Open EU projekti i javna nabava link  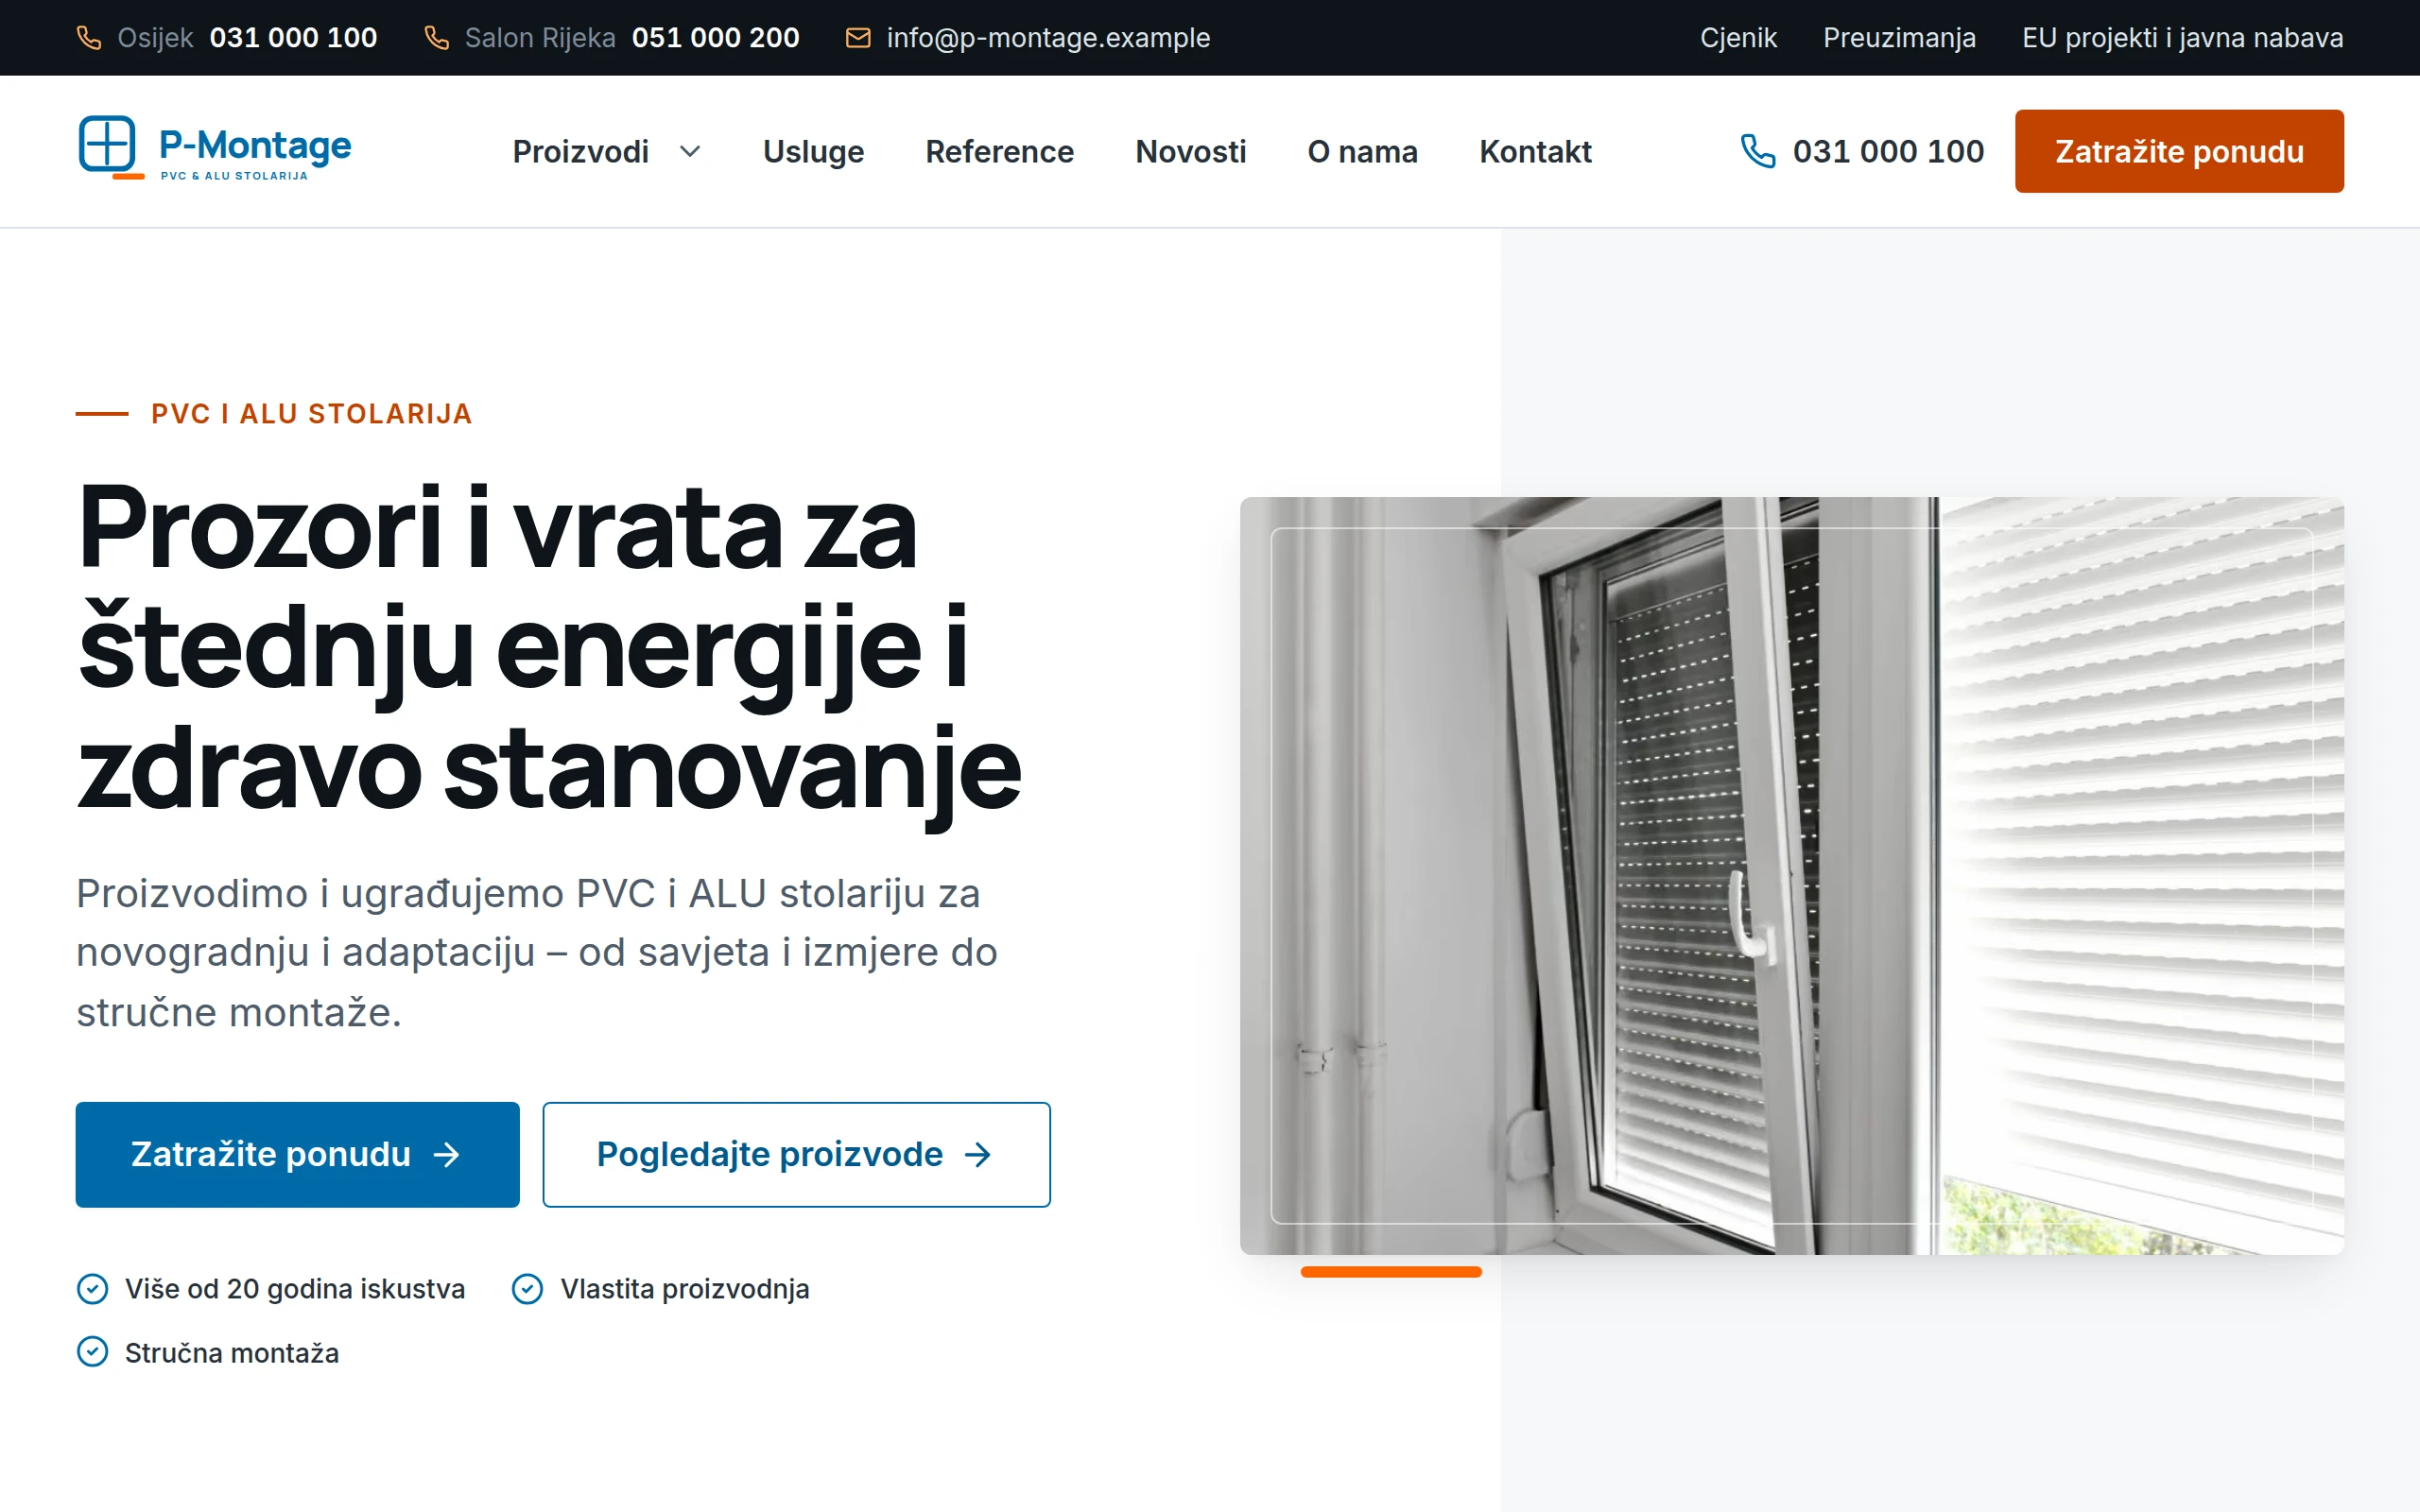[x=2182, y=38]
